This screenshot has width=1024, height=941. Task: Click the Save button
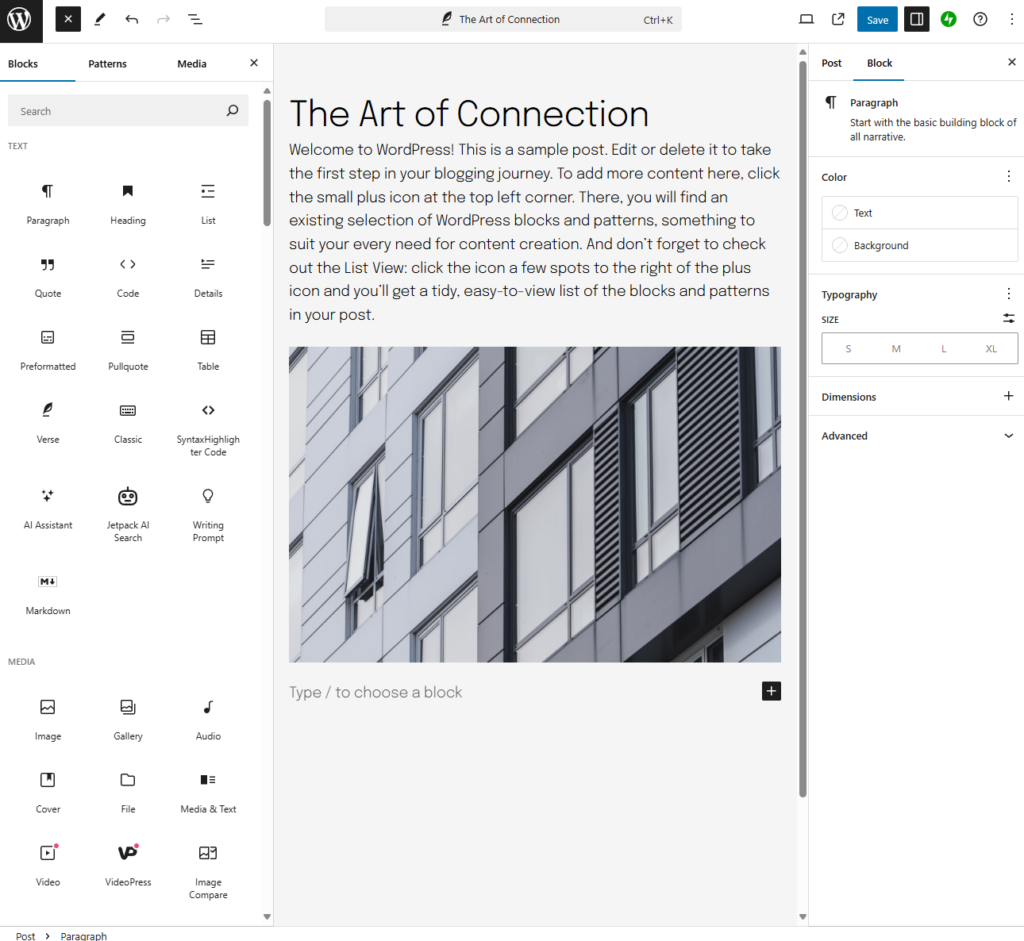pos(877,19)
